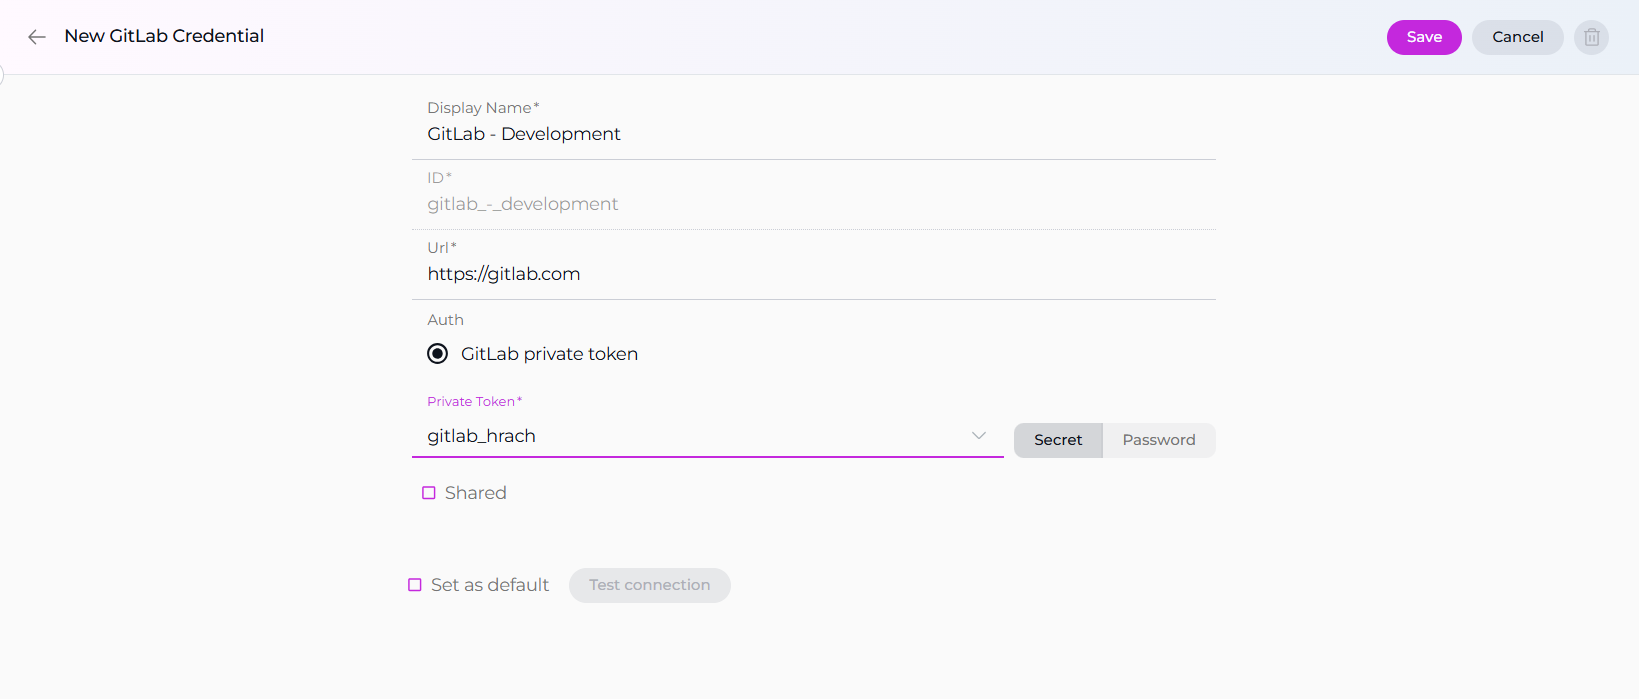Tick the Set as default checkbox
The width and height of the screenshot is (1639, 699).
point(415,585)
